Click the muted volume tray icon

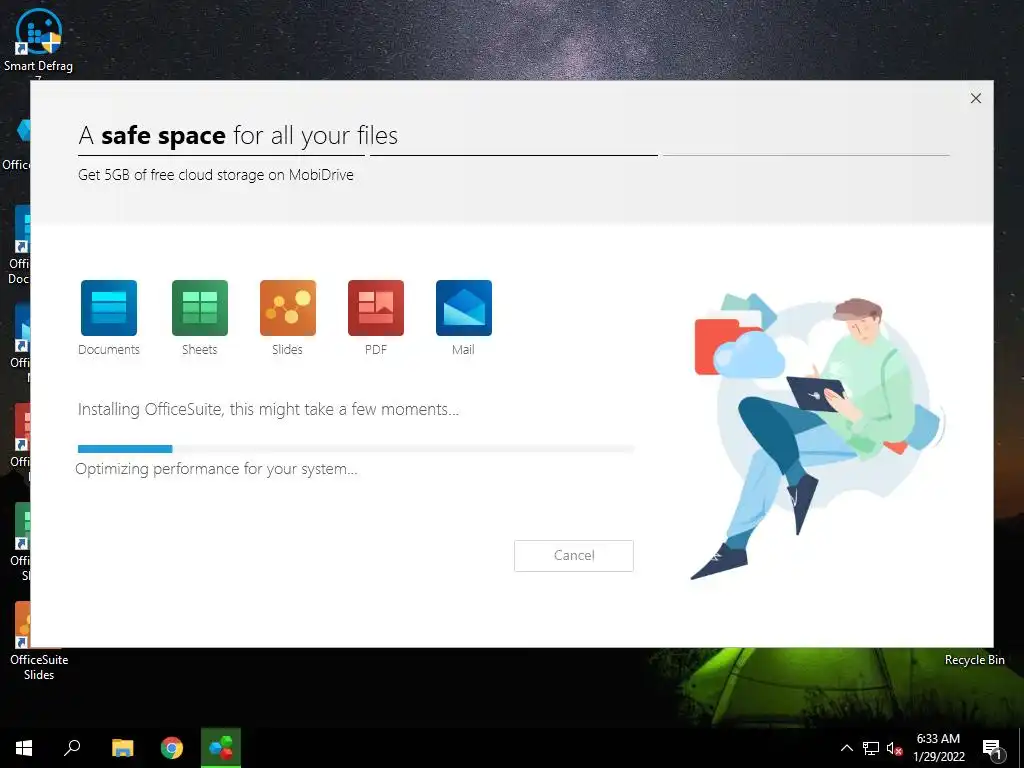tap(895, 748)
